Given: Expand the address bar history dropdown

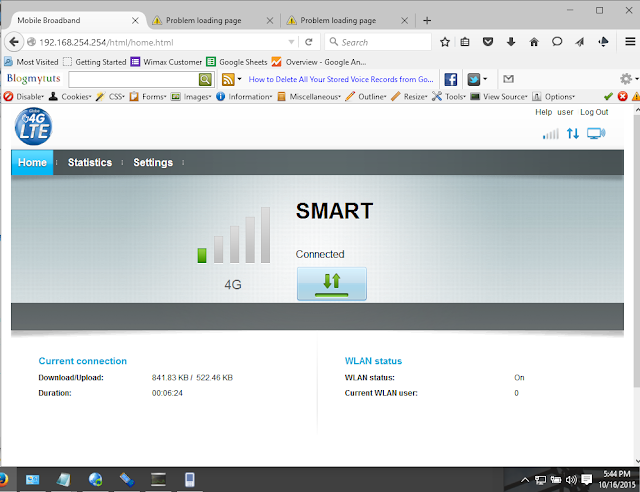Looking at the screenshot, I should [291, 42].
